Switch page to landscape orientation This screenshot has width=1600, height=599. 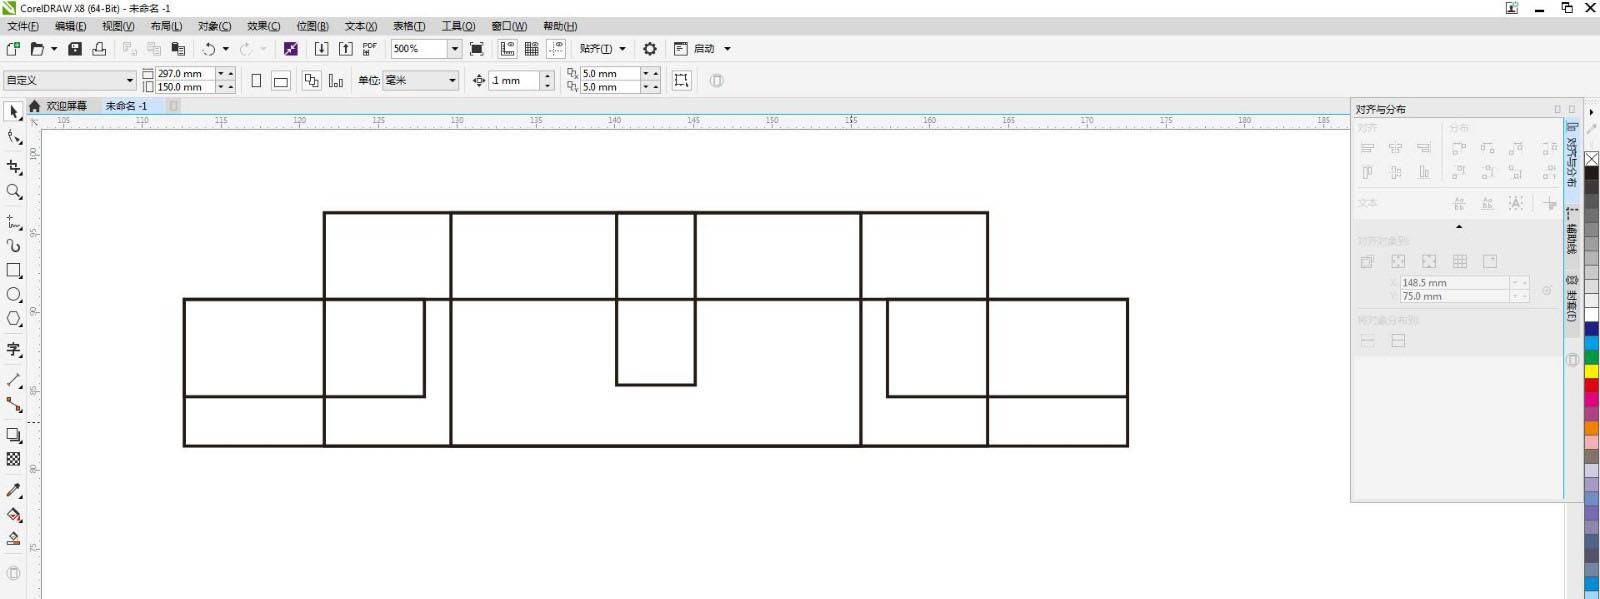pos(281,81)
